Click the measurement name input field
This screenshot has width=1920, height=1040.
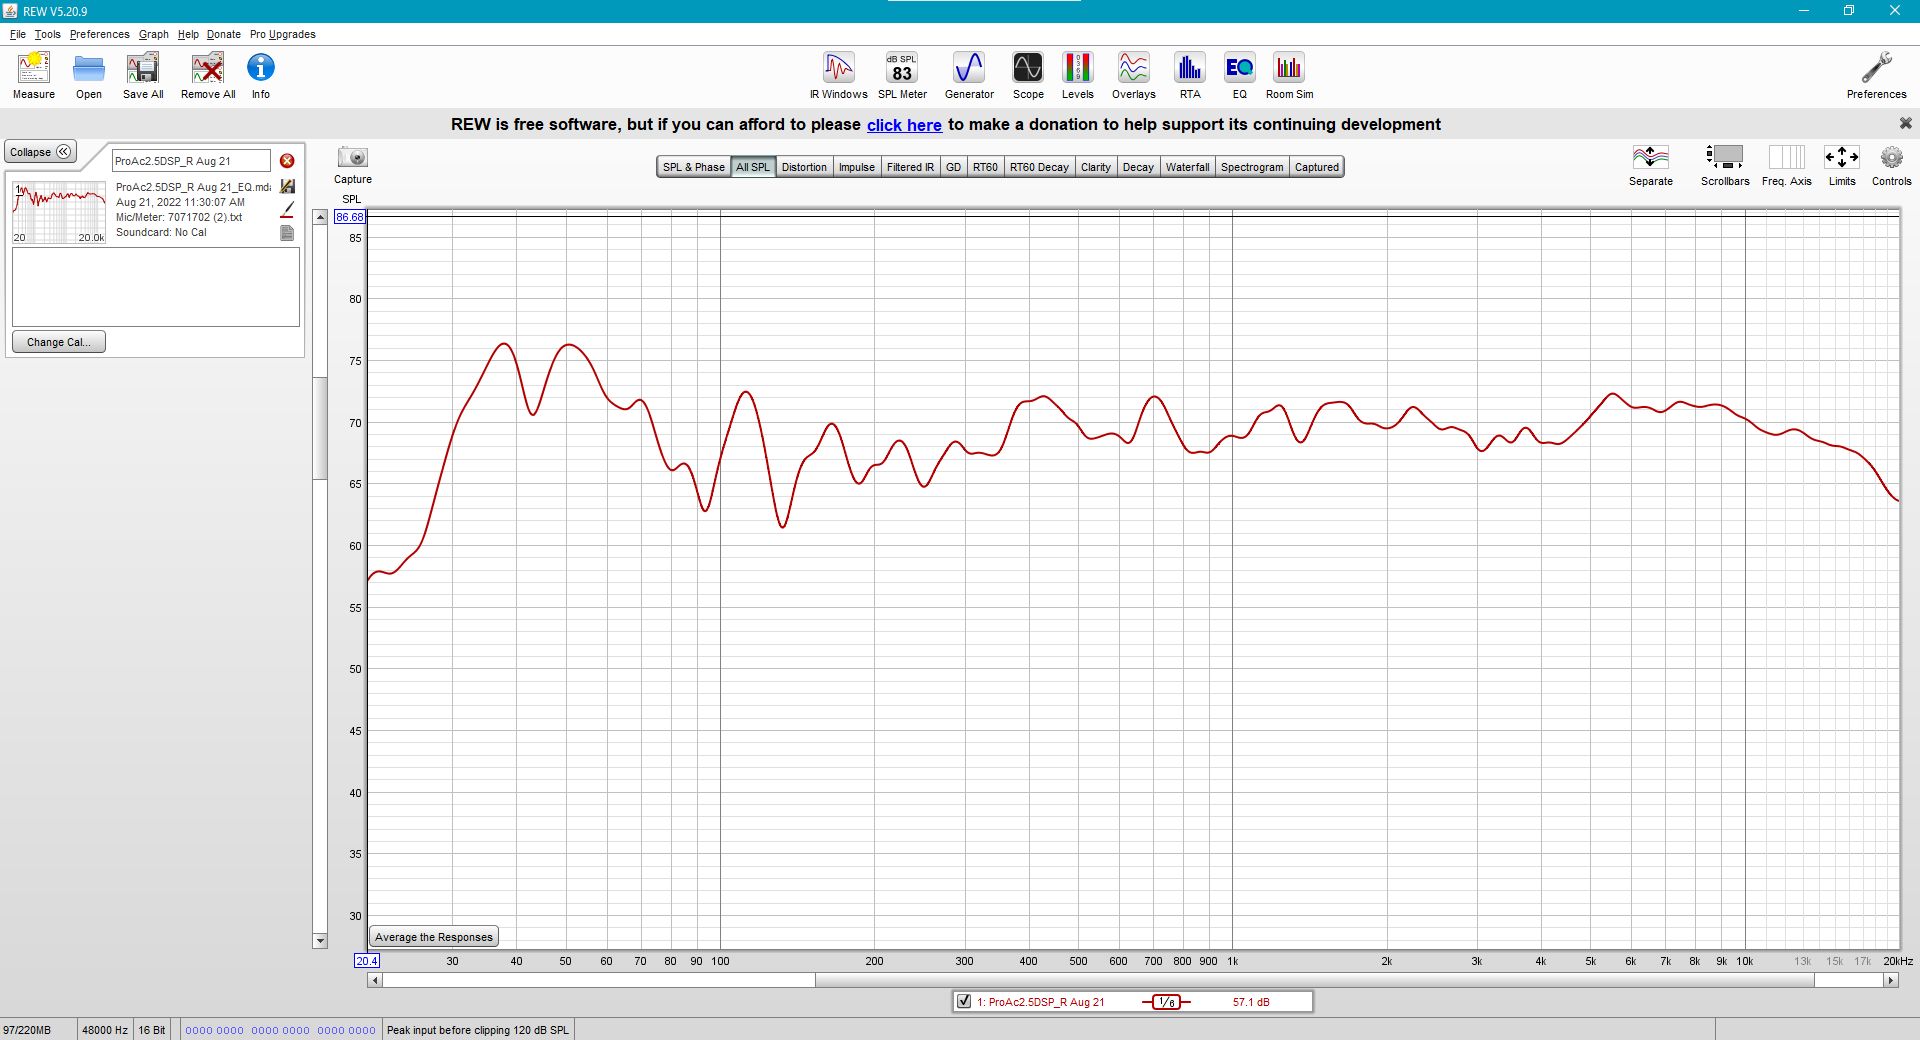pos(190,161)
